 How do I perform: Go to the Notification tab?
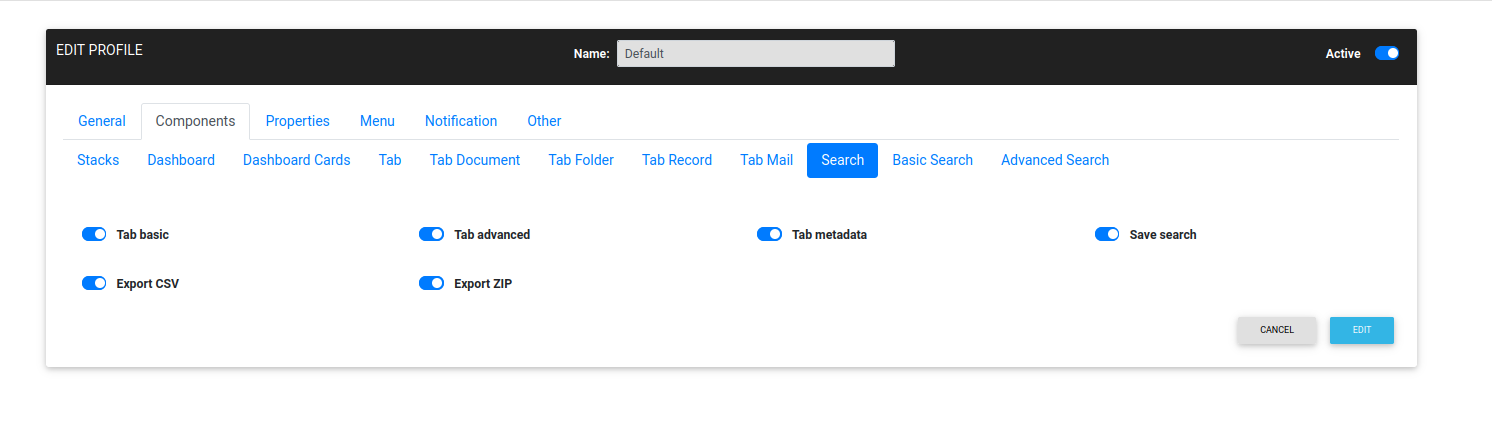tap(461, 121)
